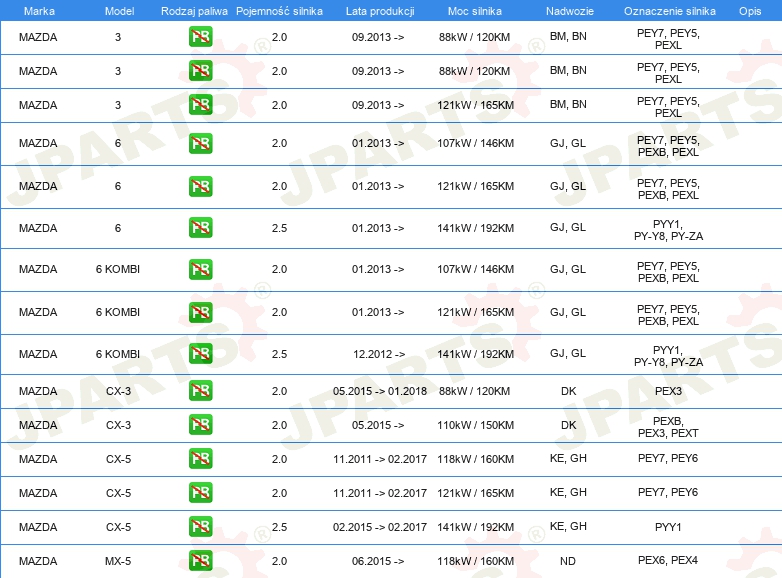The width and height of the screenshot is (782, 578).
Task: Click the fuel icon for the 6 KOMBI 2.5 row
Action: click(200, 354)
